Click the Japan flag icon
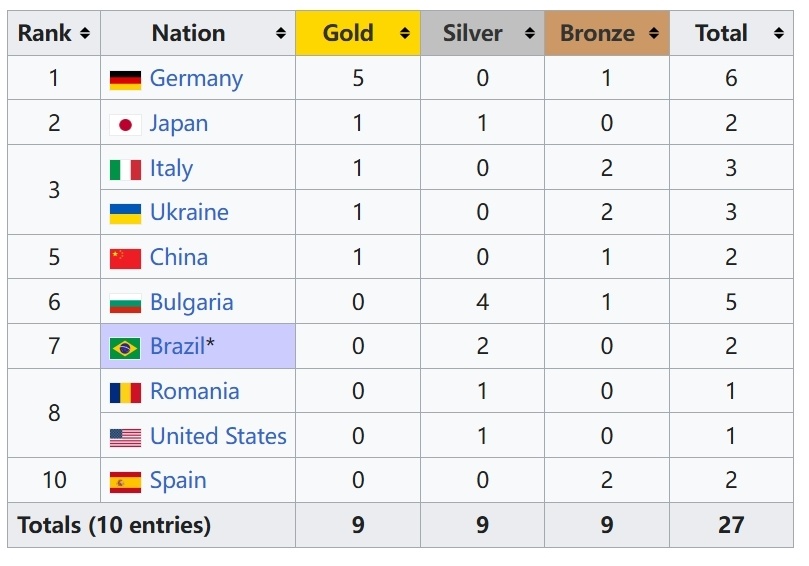This screenshot has height=566, width=809. (125, 124)
